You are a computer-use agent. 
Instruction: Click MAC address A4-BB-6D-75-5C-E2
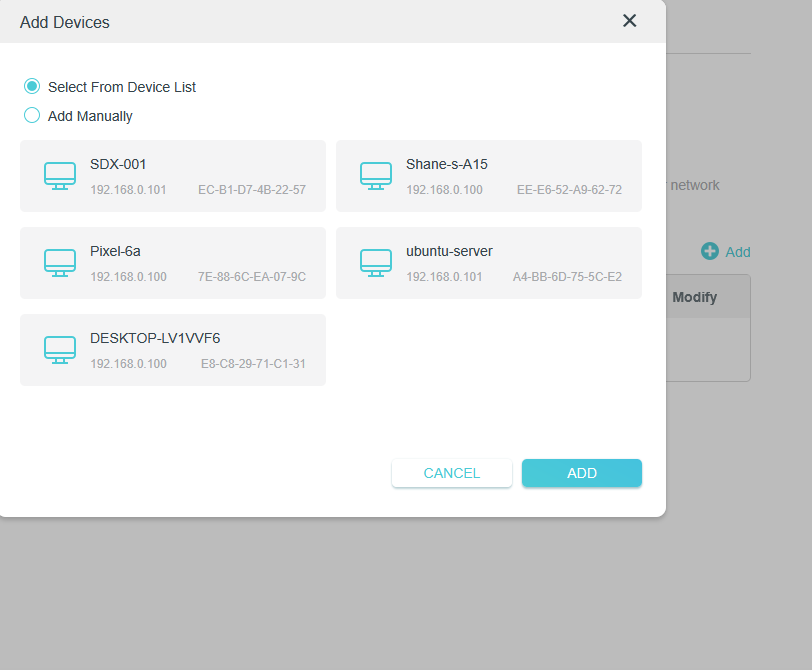pos(567,277)
